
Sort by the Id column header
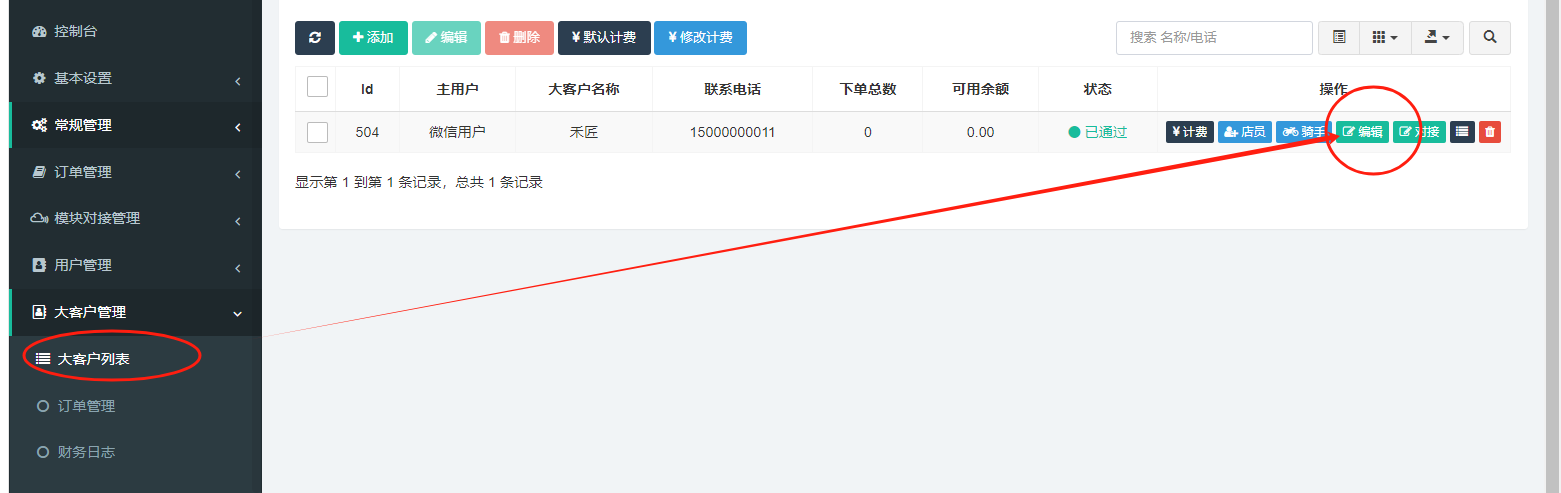[367, 89]
